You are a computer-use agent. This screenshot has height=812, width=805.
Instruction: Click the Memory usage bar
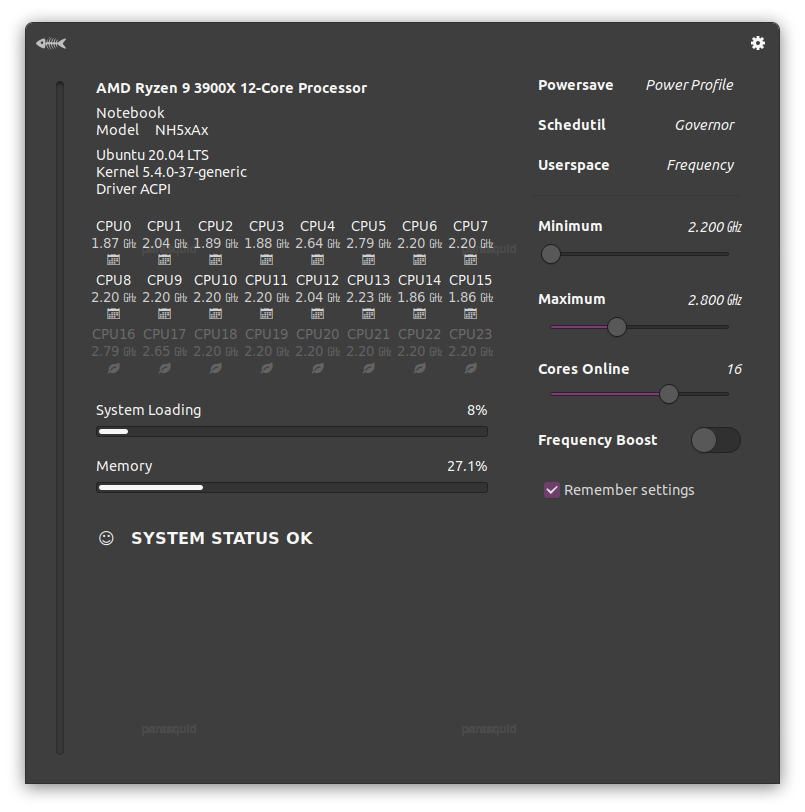tap(292, 487)
